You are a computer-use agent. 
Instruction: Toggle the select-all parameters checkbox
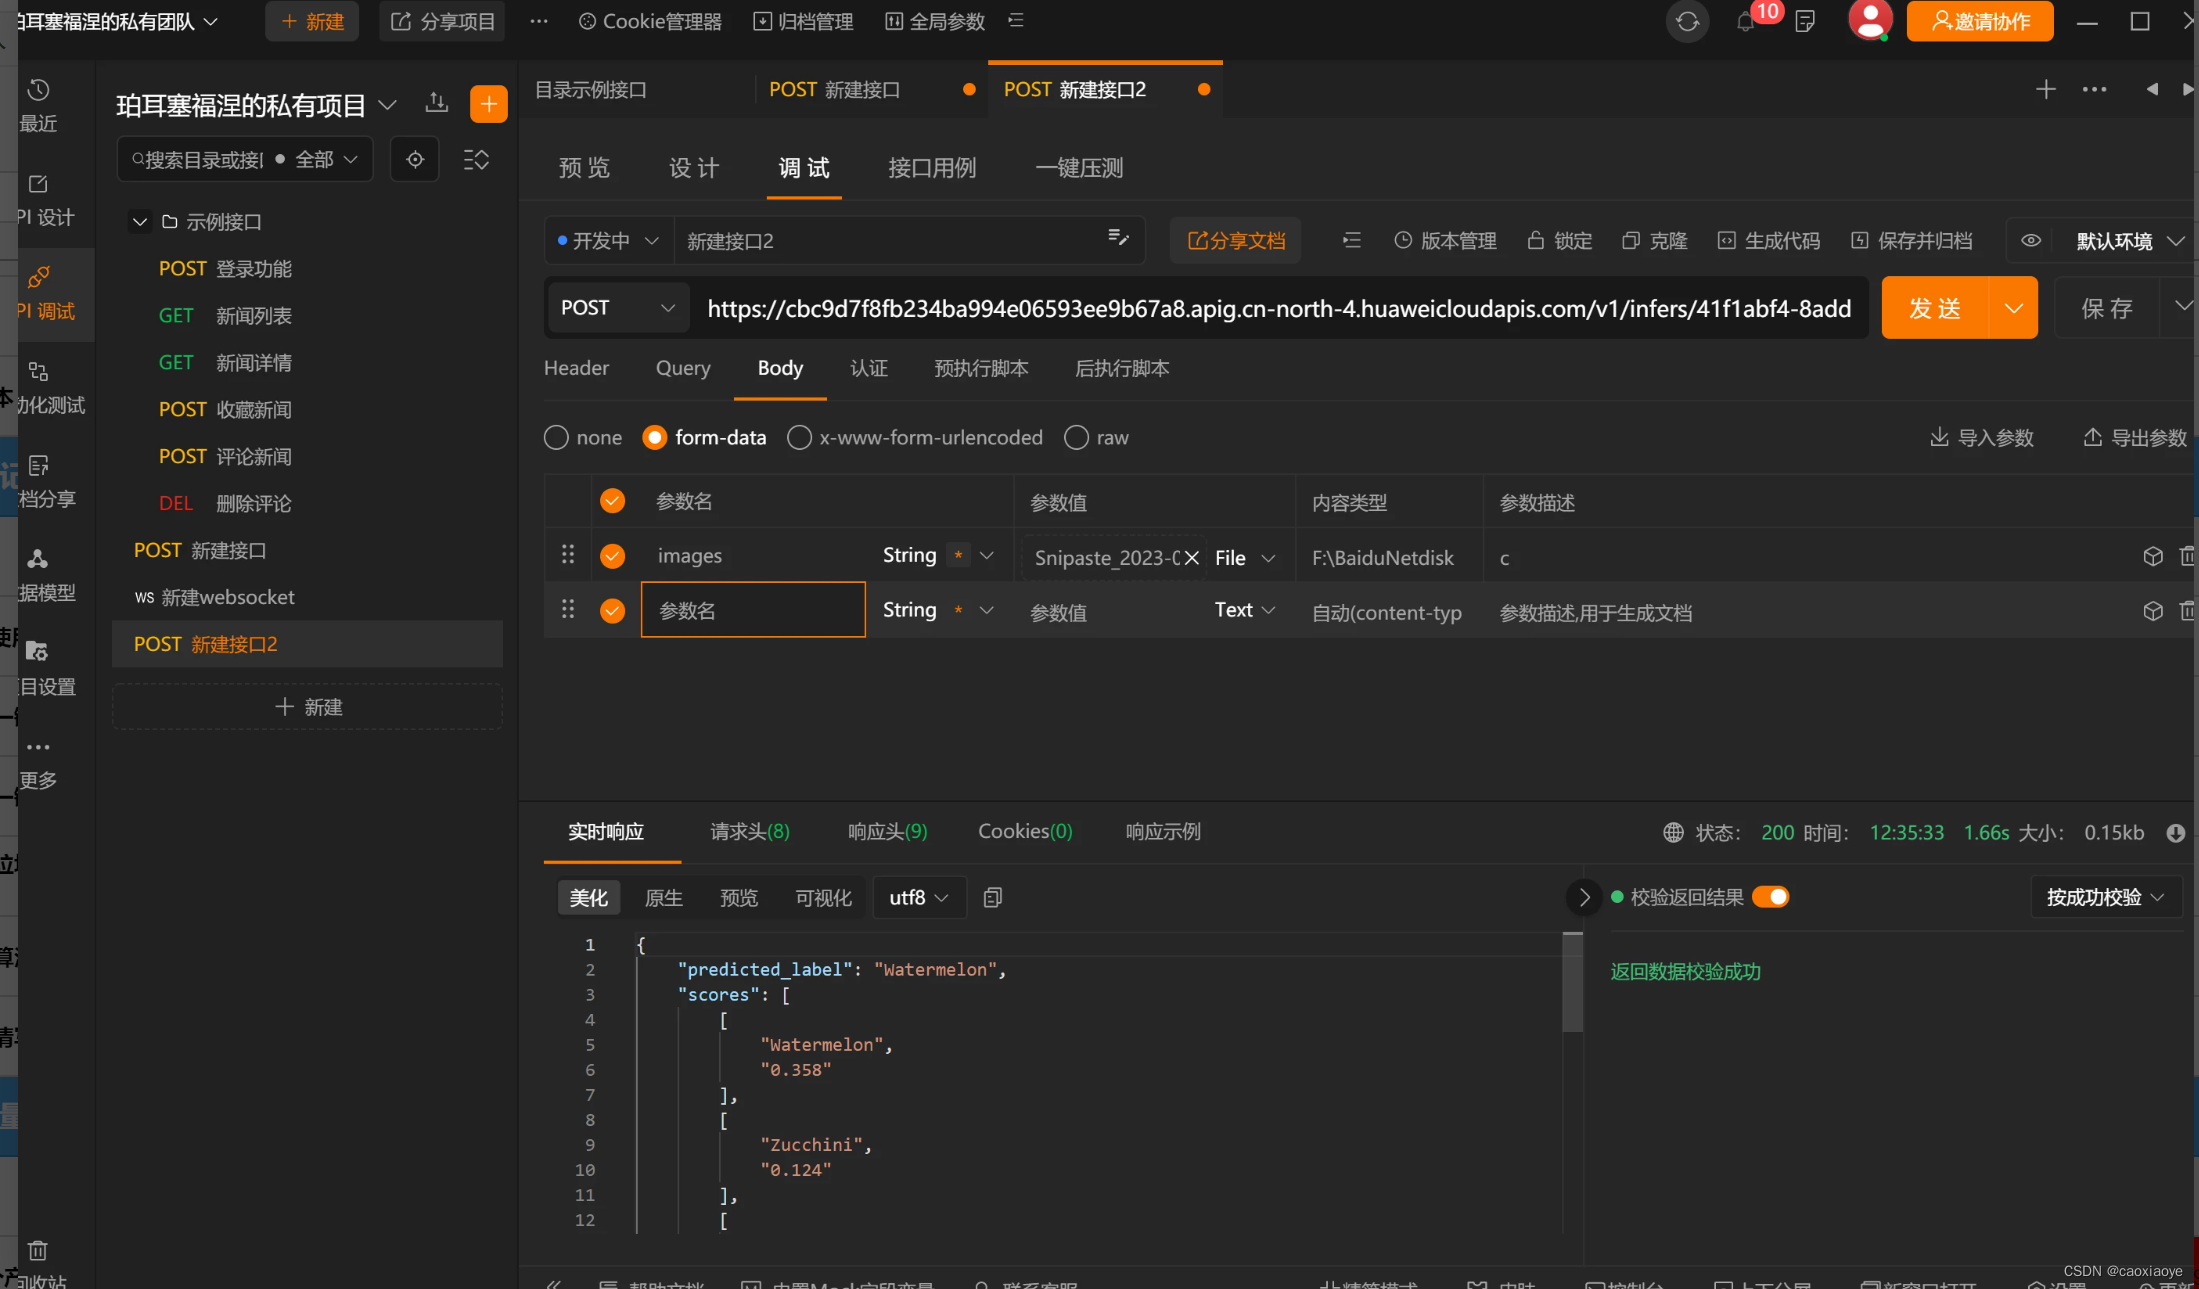pos(612,501)
